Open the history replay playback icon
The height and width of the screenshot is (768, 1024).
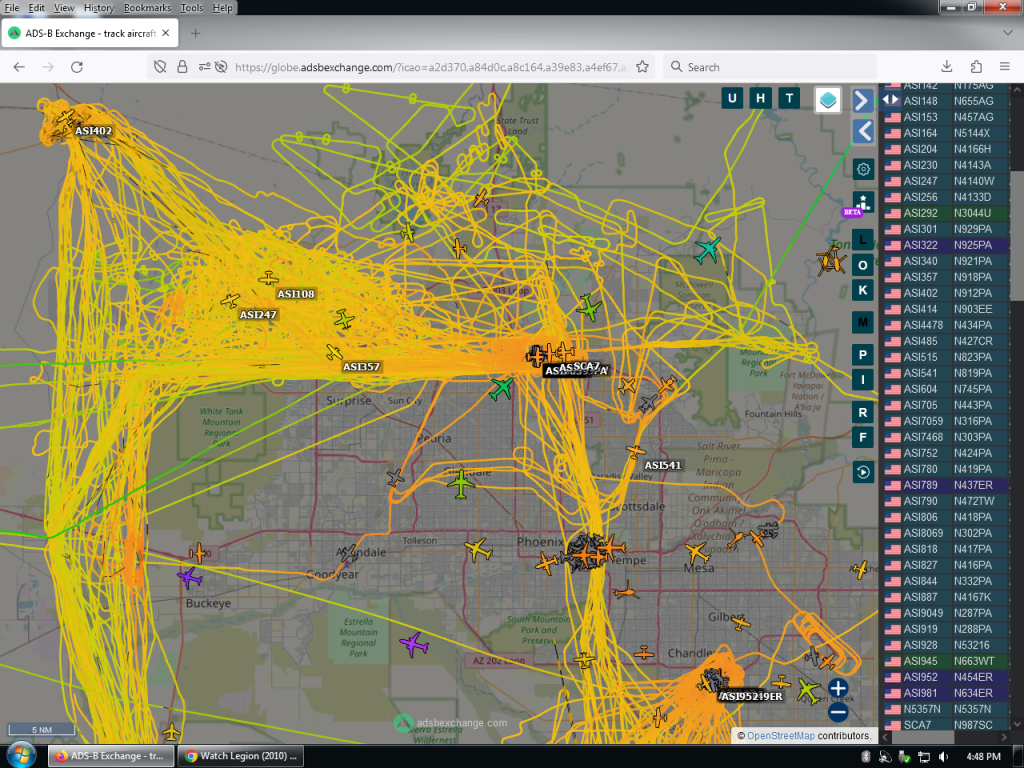pos(863,472)
